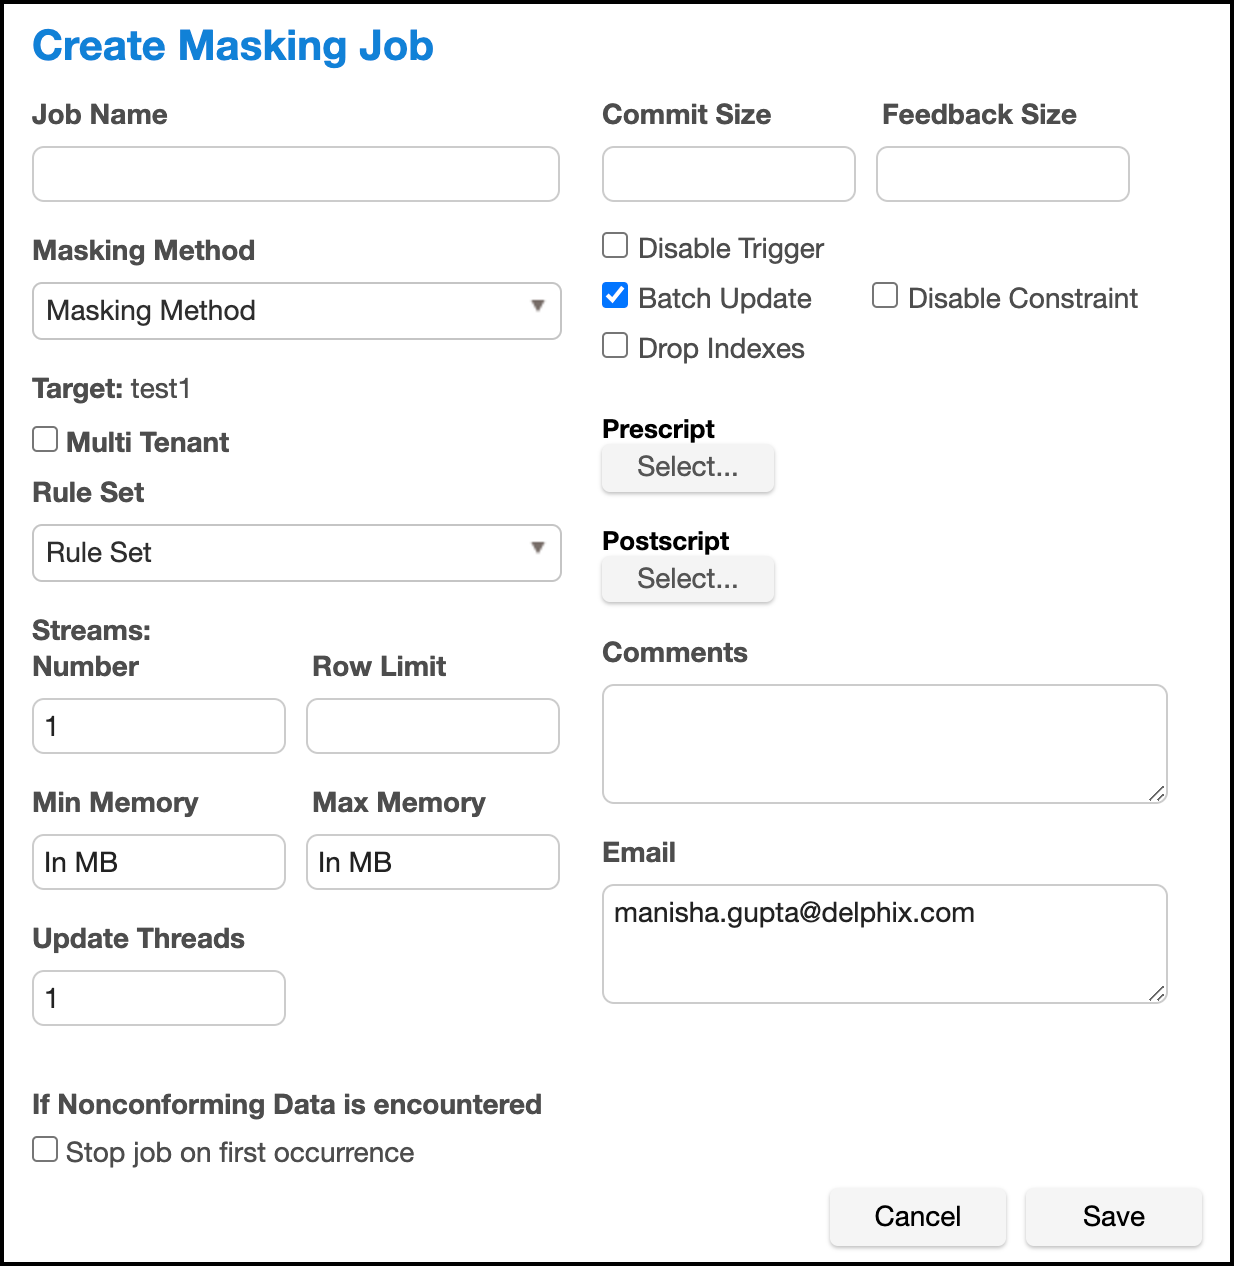Click the Job Name text field
This screenshot has width=1234, height=1266.
coord(295,174)
